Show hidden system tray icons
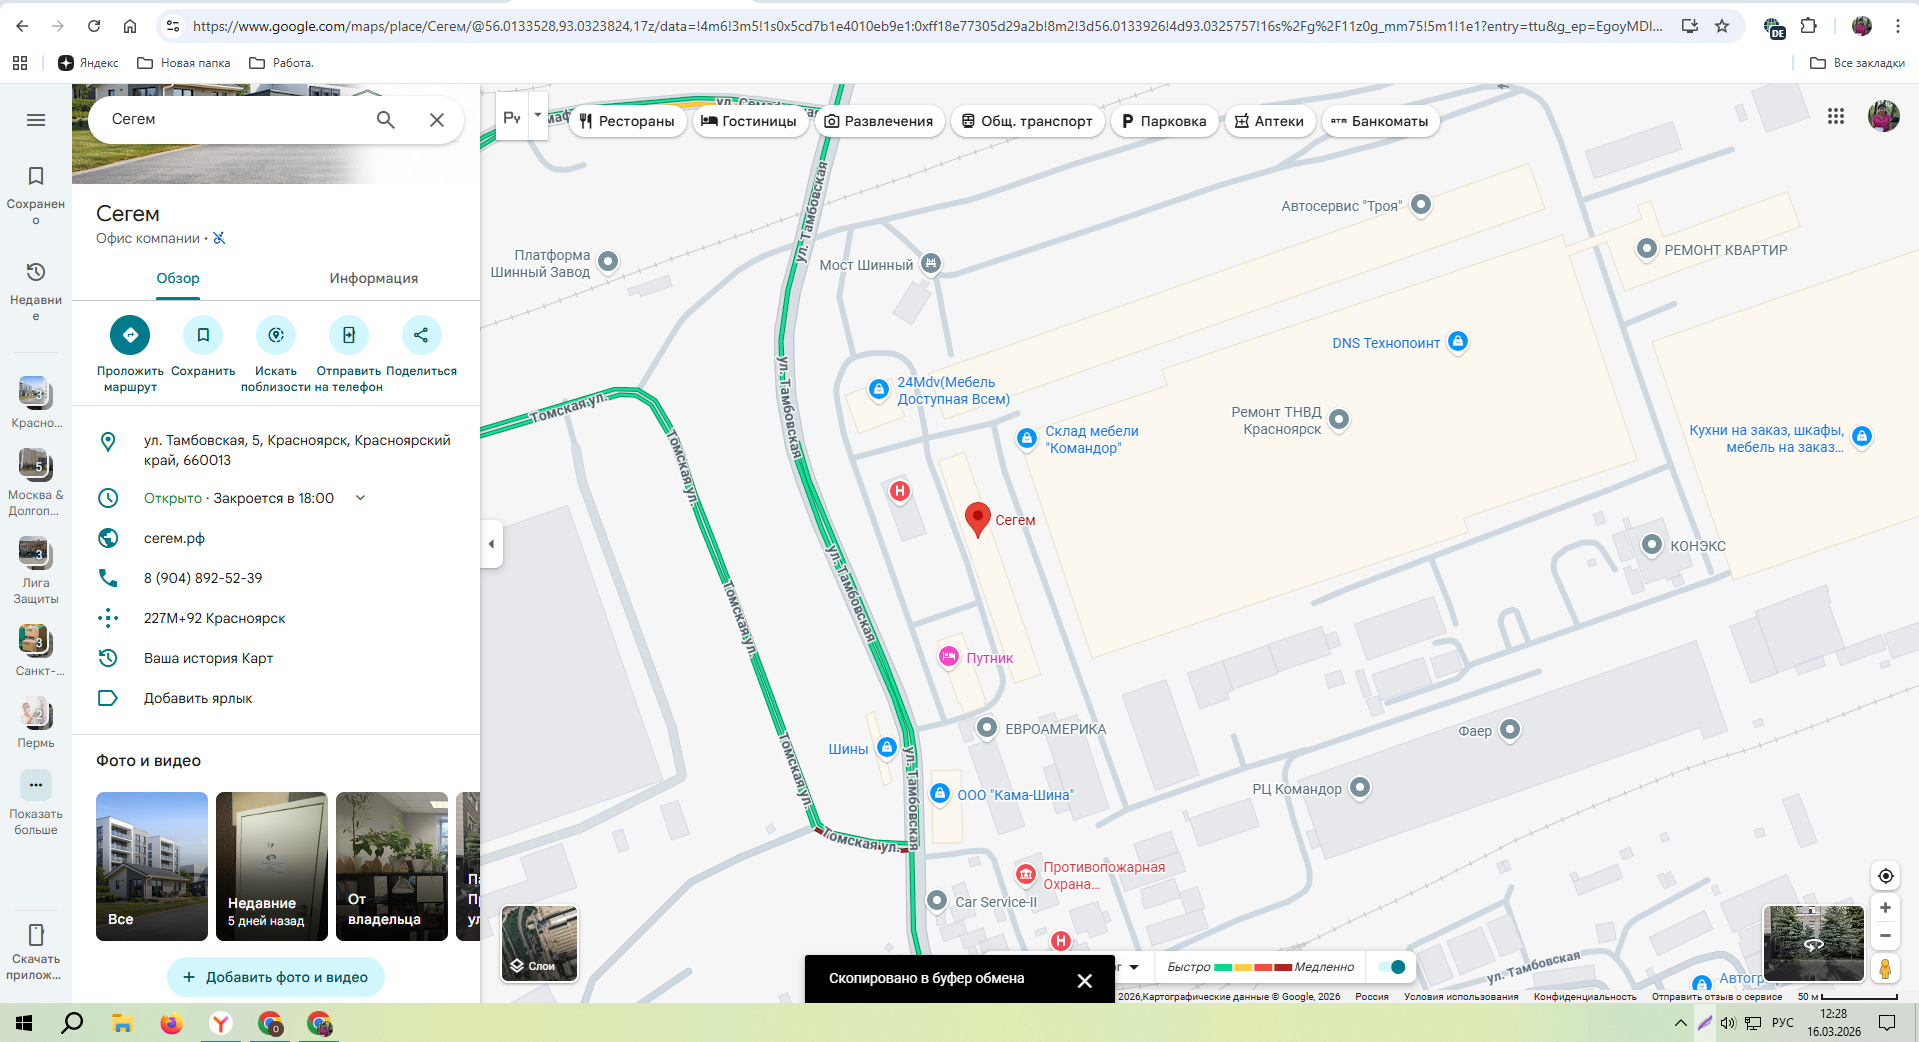The width and height of the screenshot is (1919, 1042). (1680, 1023)
